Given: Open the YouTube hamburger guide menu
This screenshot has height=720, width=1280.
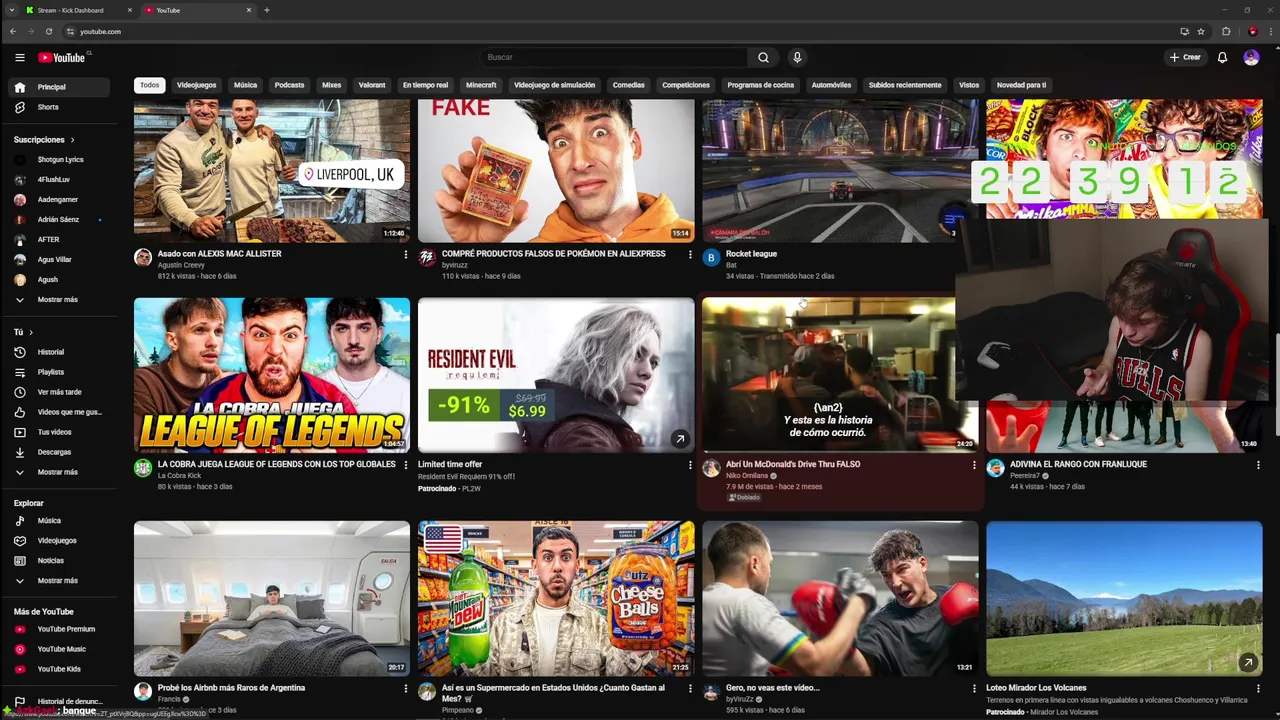Looking at the screenshot, I should coord(20,57).
